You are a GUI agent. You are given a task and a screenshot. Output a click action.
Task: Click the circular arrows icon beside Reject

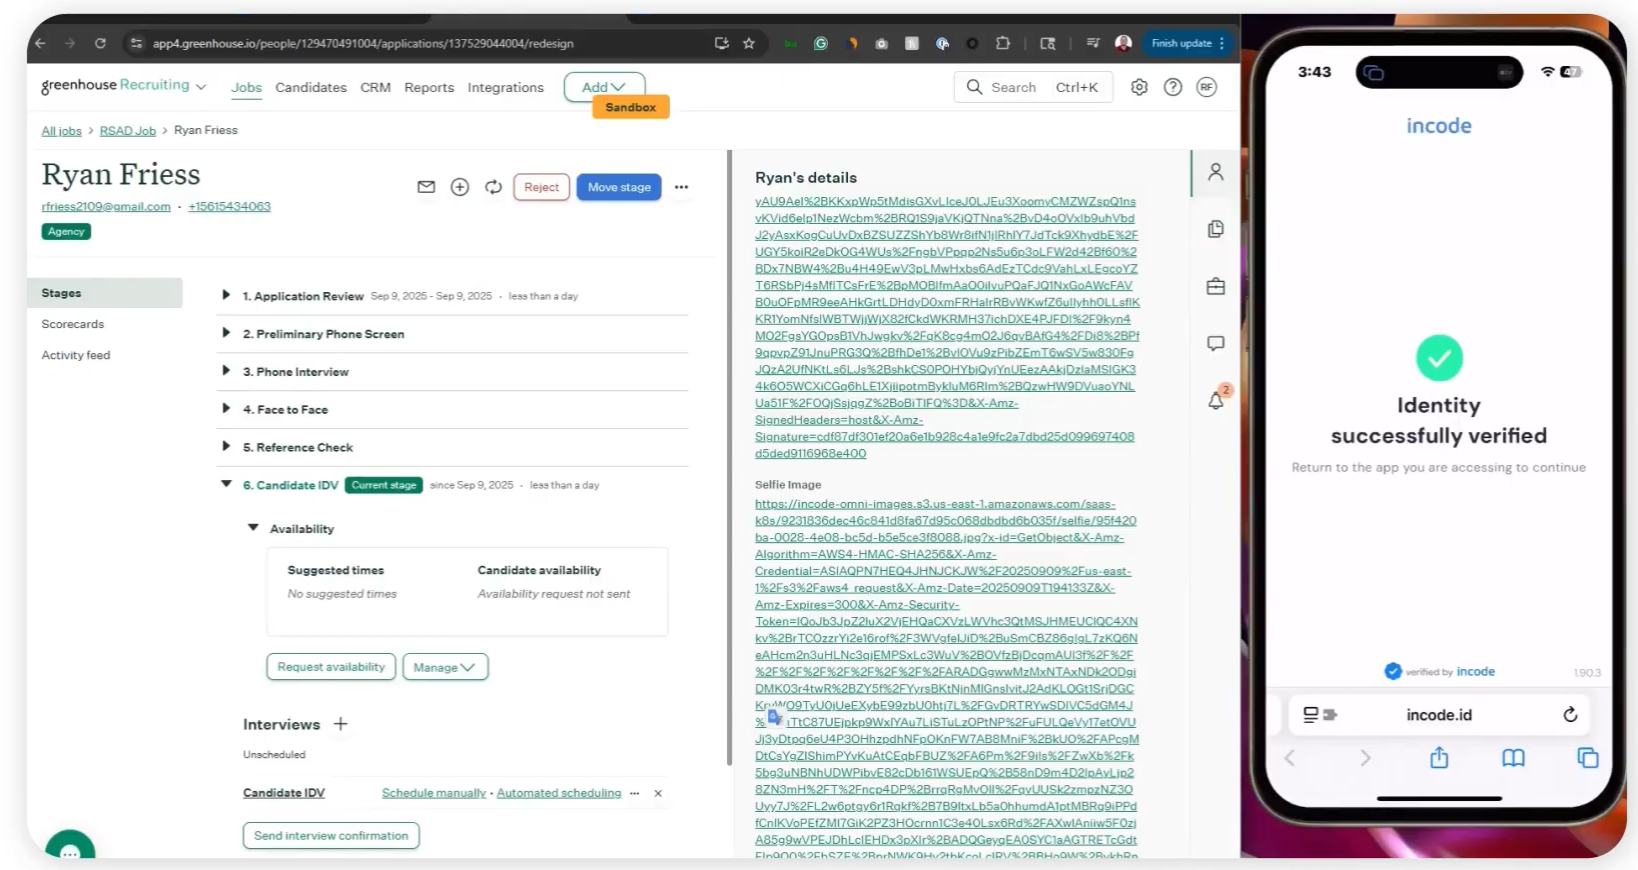click(493, 187)
